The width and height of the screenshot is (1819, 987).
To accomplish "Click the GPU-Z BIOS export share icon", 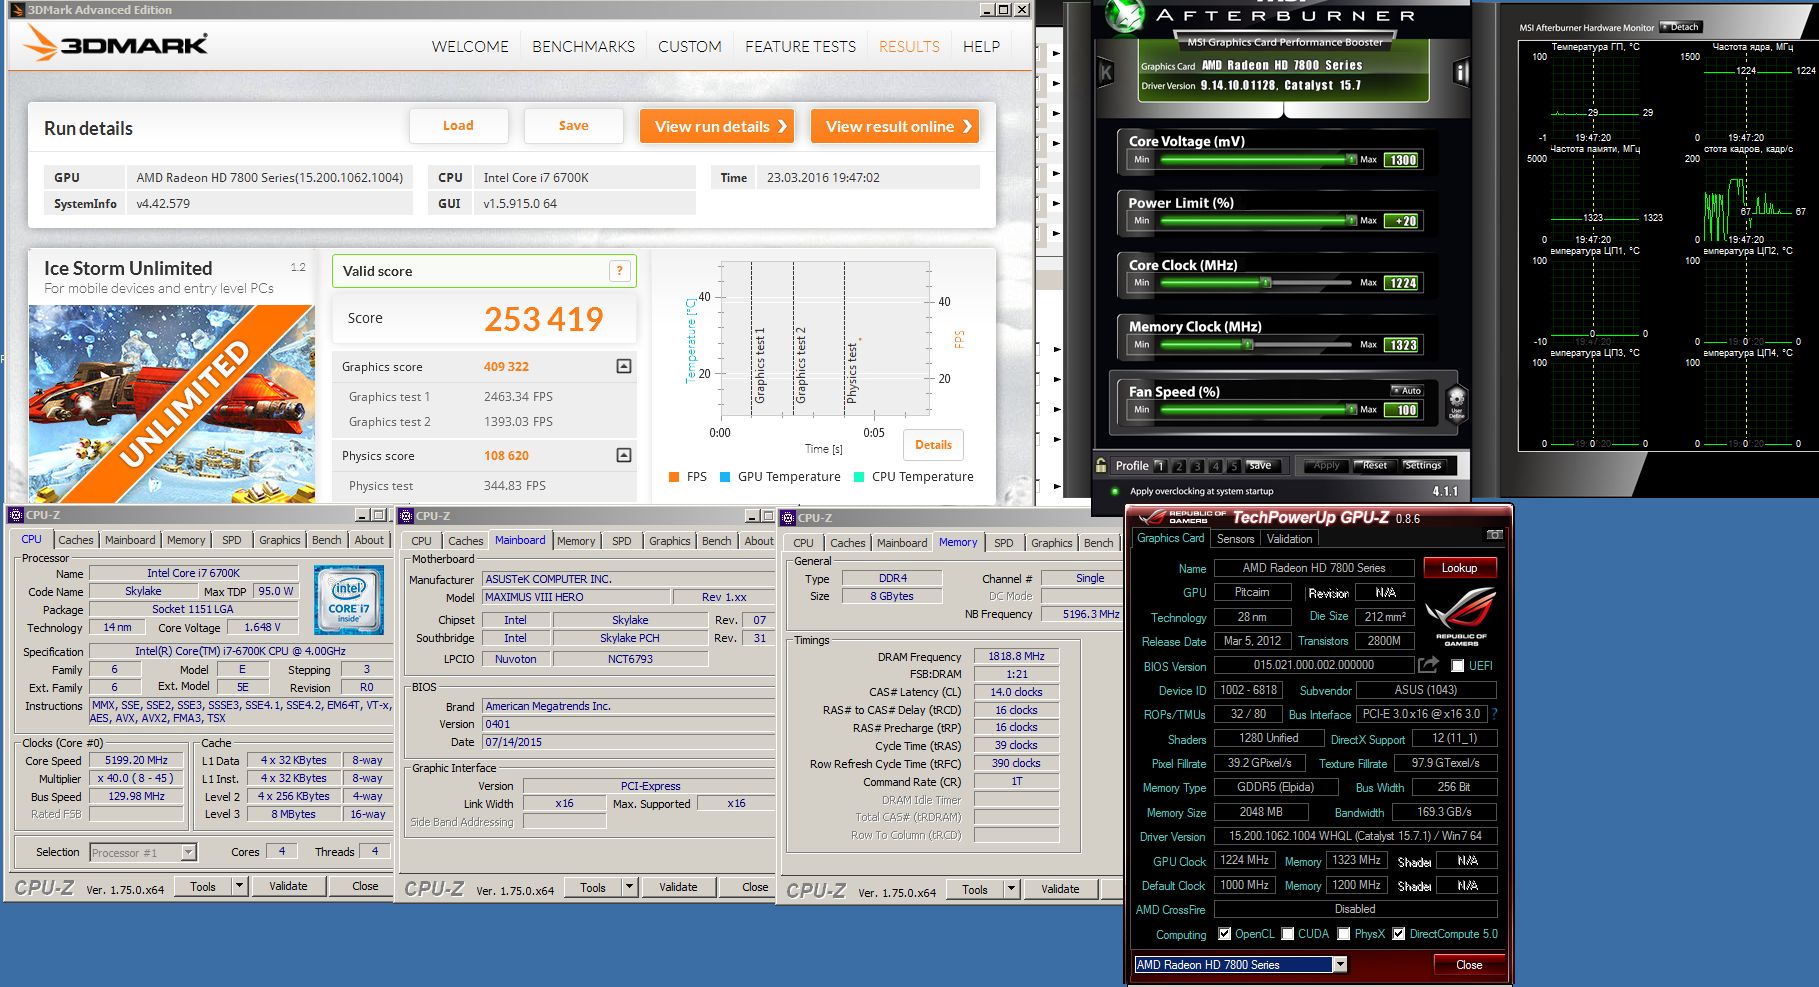I will [1428, 665].
